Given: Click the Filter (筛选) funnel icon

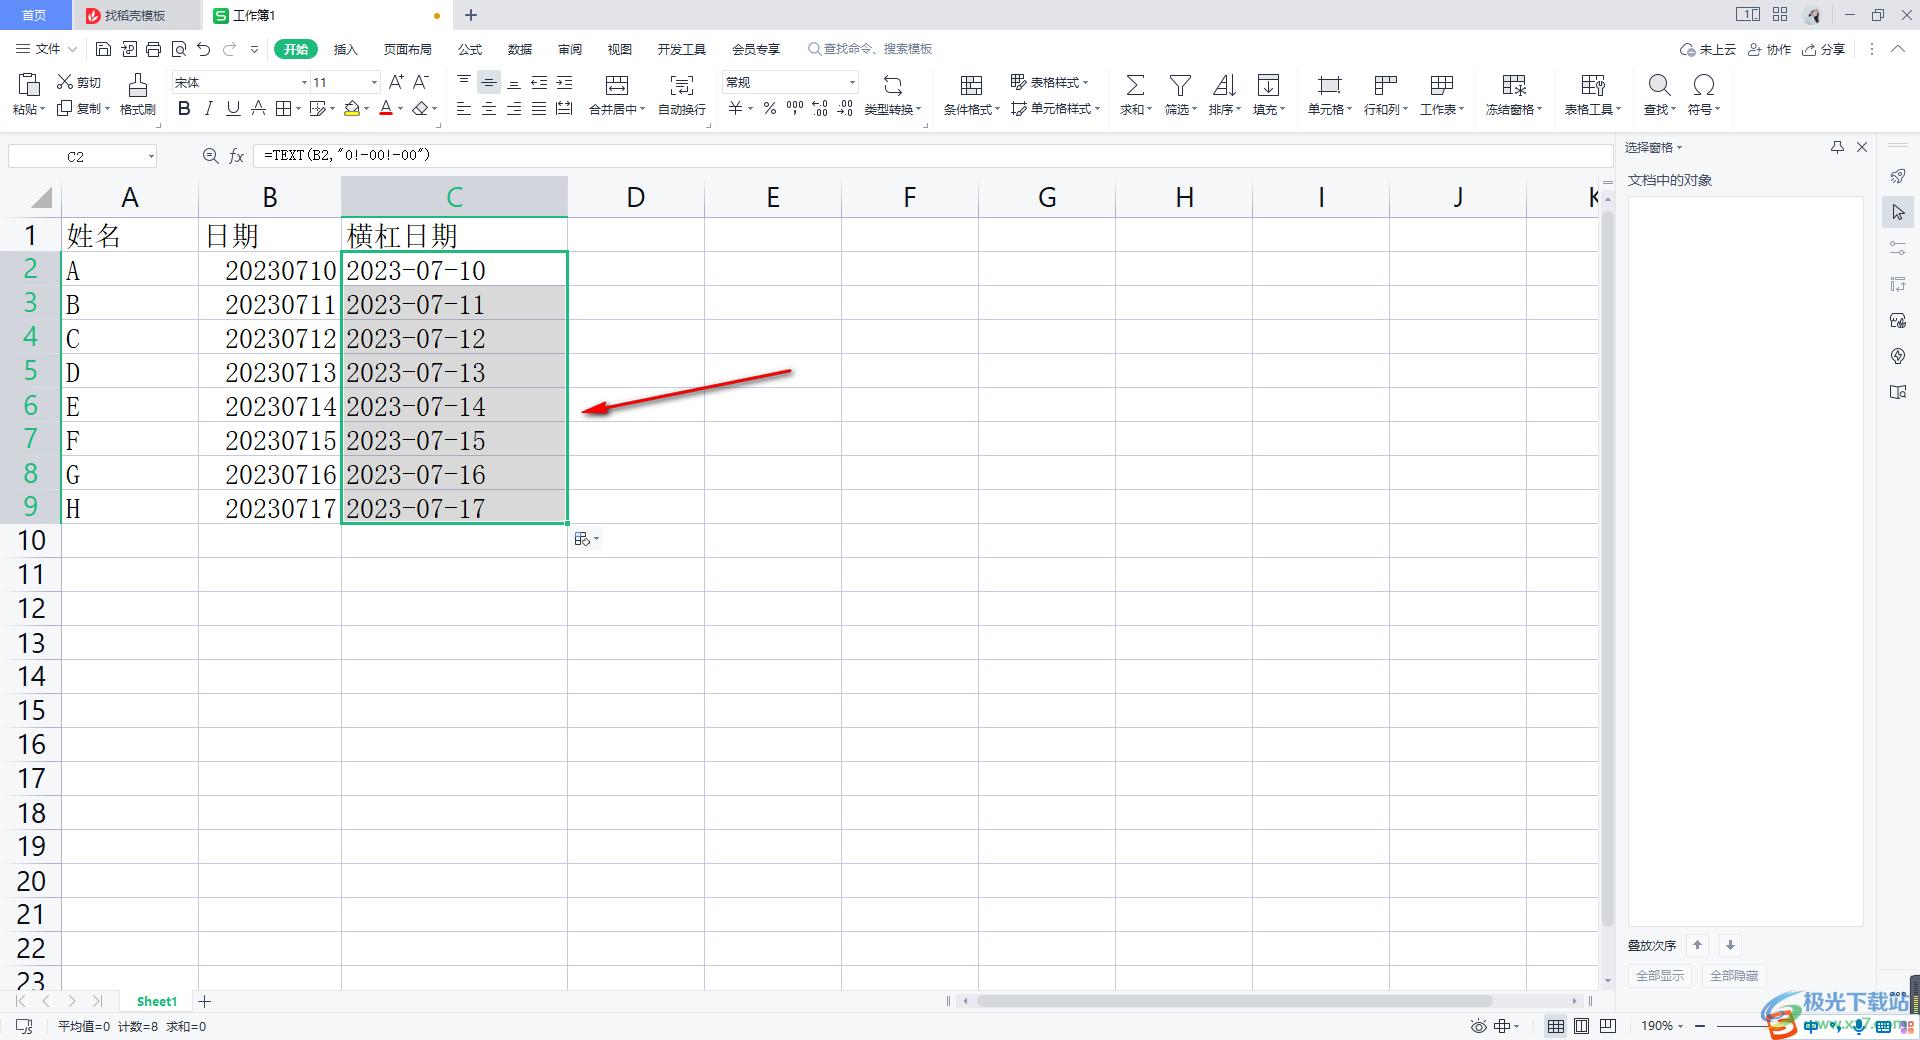Looking at the screenshot, I should pyautogui.click(x=1180, y=85).
